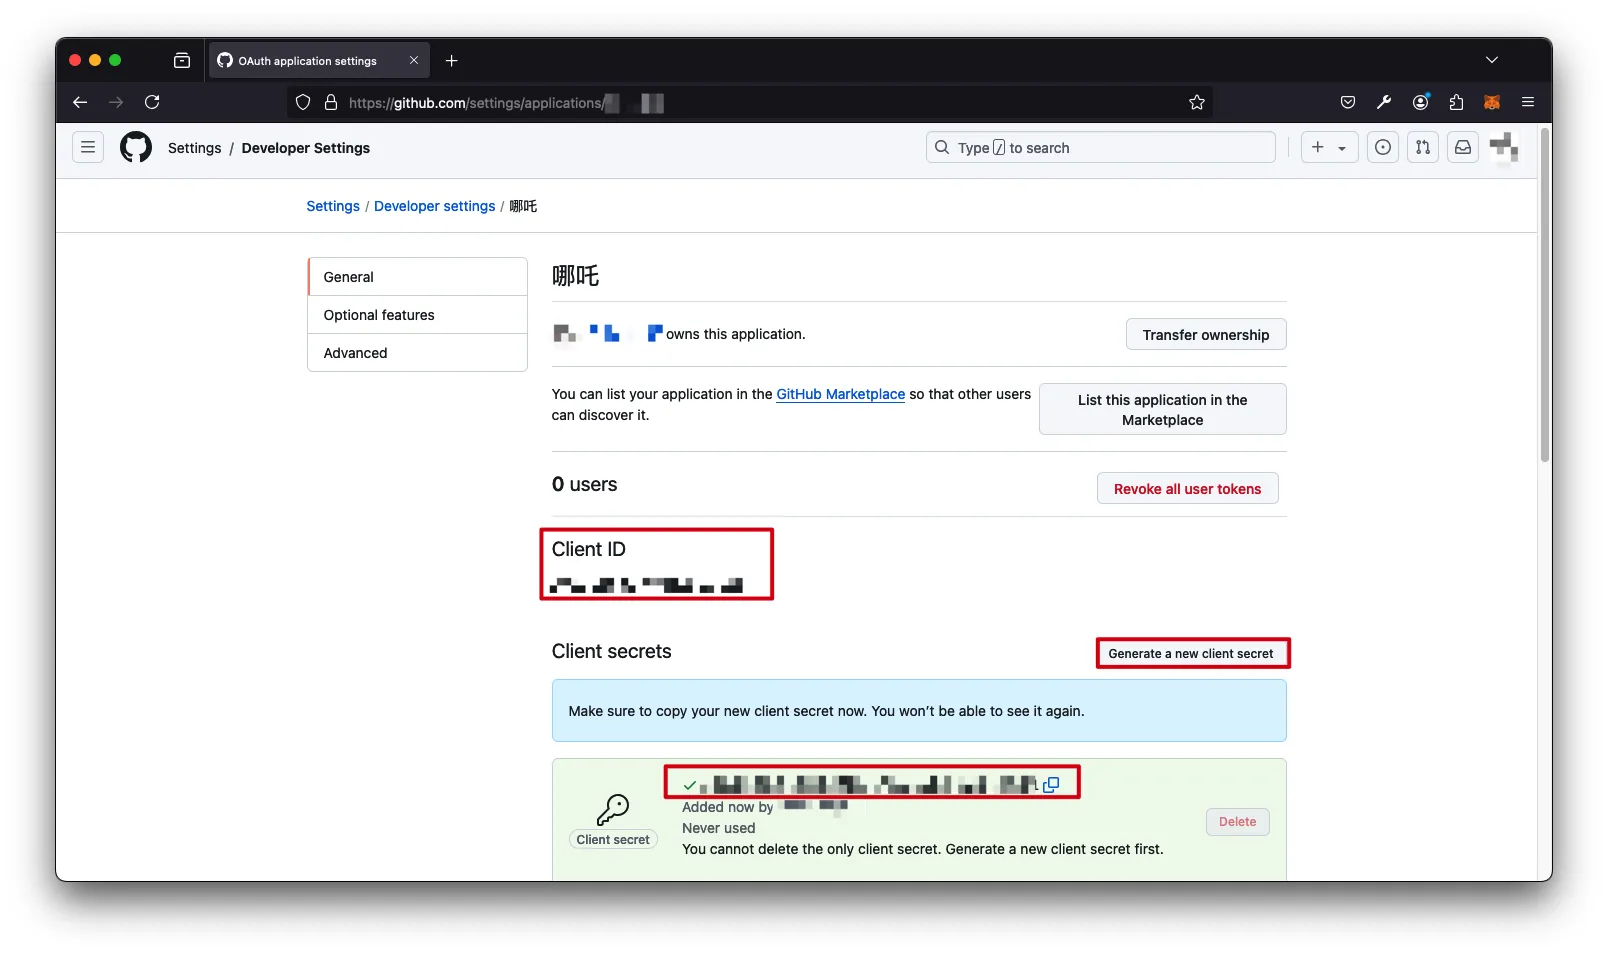Open the browser extensions puzzle icon
Image resolution: width=1608 pixels, height=955 pixels.
(1456, 103)
